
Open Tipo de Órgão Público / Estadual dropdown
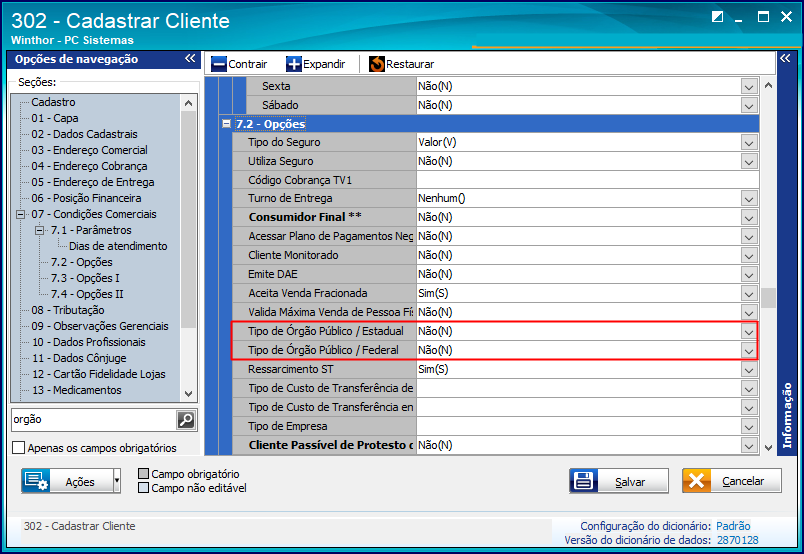(749, 331)
